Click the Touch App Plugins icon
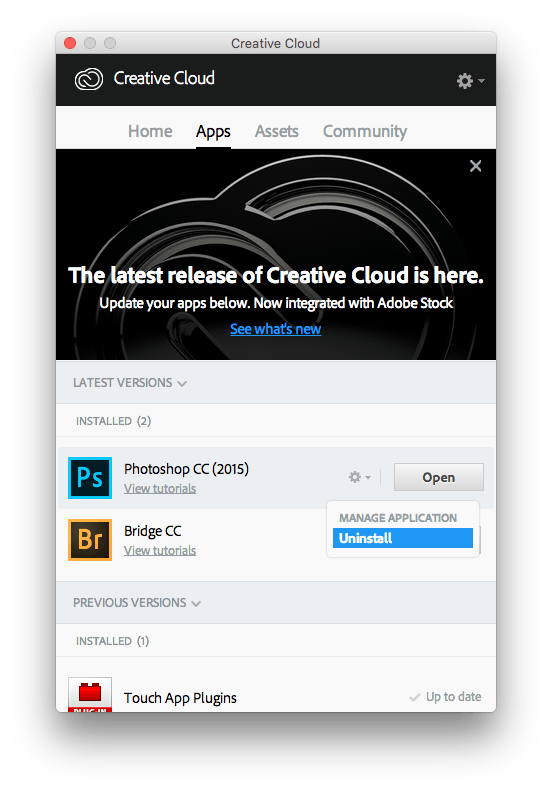Viewport: 552px width, 792px height. click(90, 695)
